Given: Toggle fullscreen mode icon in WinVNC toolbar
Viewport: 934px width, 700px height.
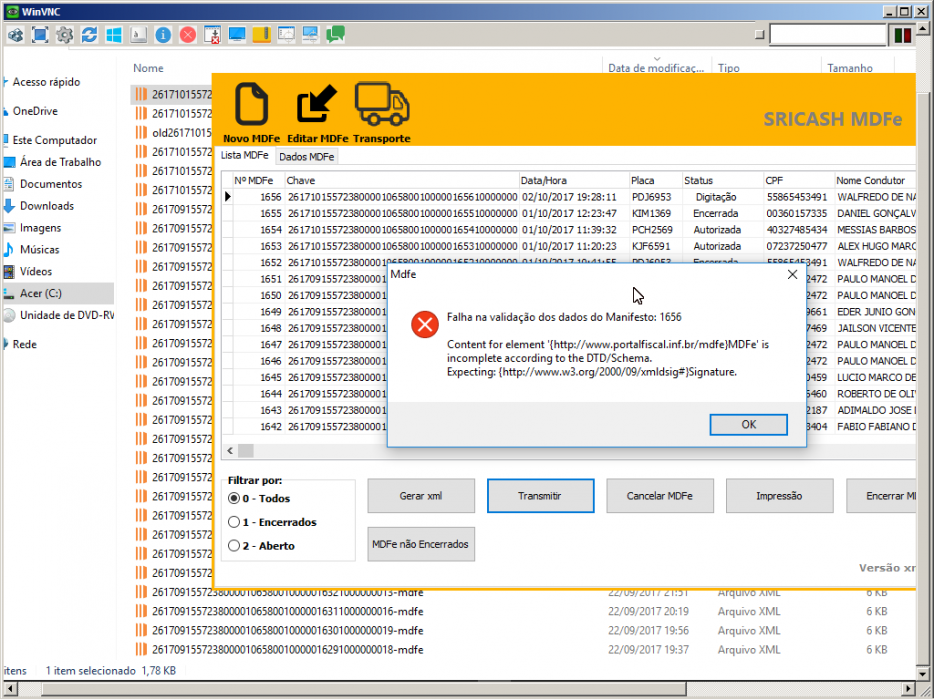Looking at the screenshot, I should [x=40, y=35].
